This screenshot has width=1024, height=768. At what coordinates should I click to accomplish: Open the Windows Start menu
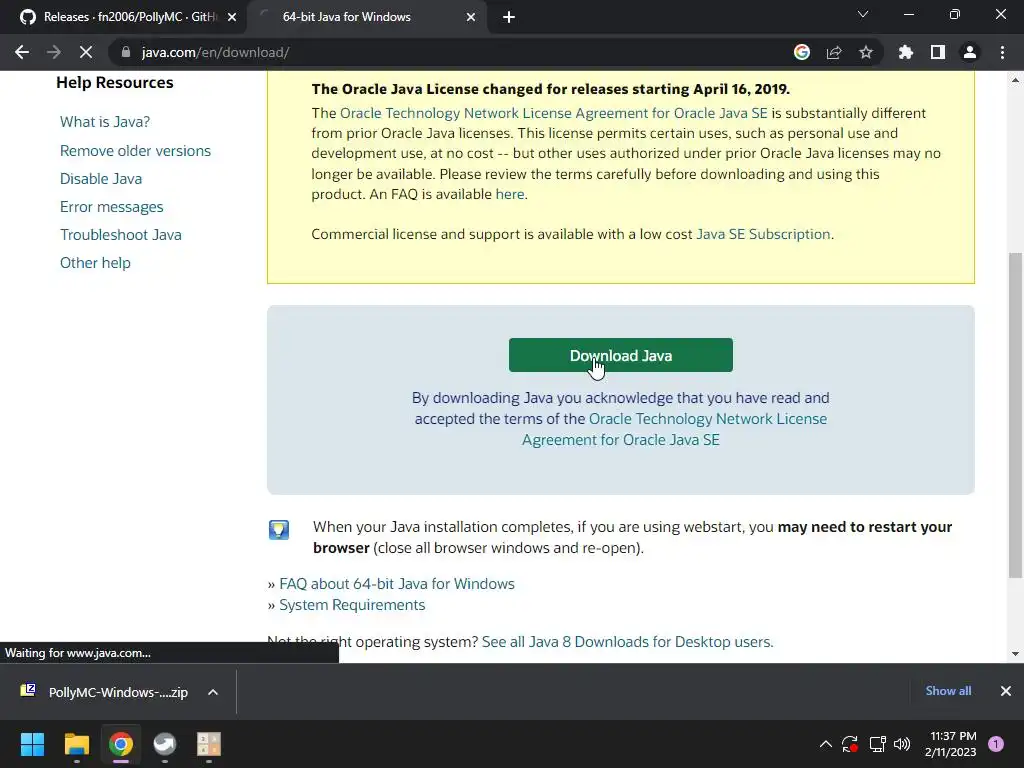pos(32,744)
